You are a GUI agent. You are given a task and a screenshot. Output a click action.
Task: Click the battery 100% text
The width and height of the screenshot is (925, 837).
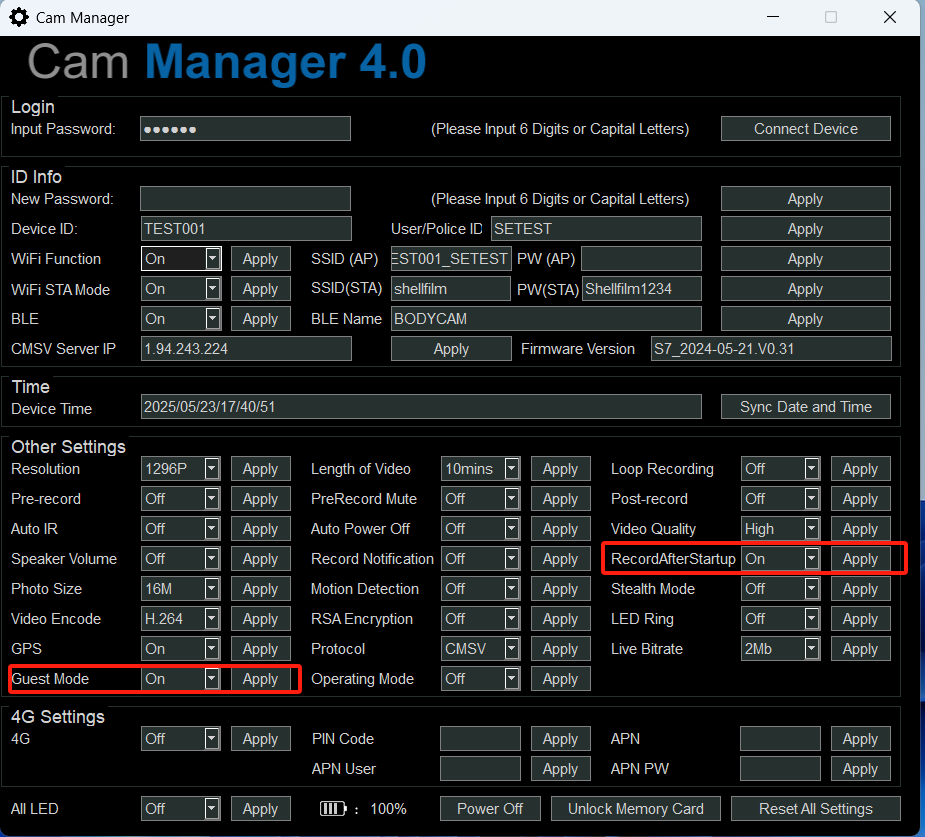click(x=388, y=809)
